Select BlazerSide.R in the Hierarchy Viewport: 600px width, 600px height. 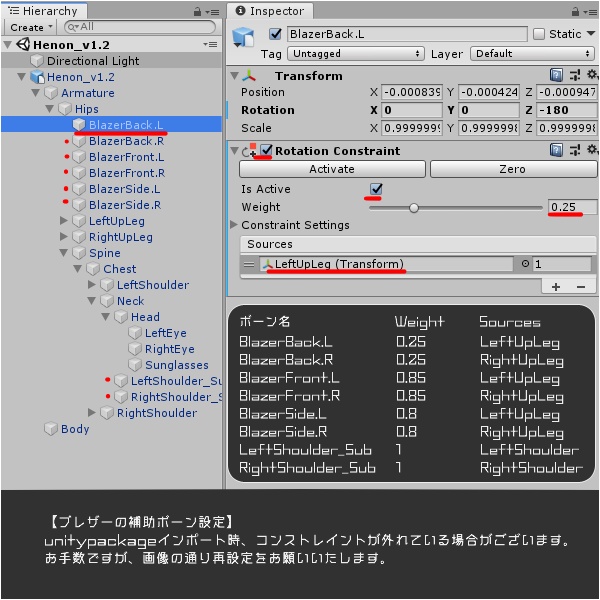[125, 205]
